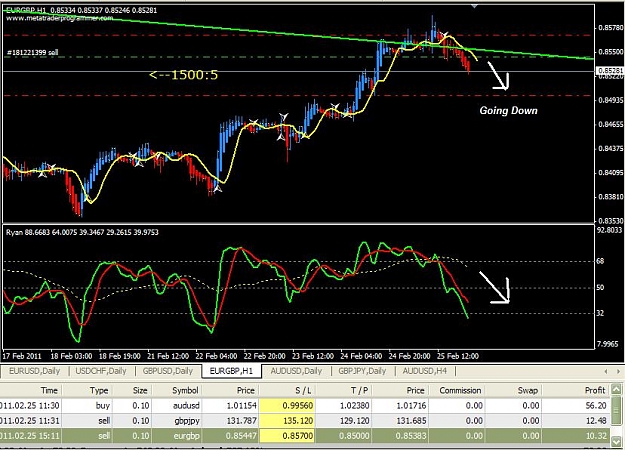Select the EURGBP,H1 chart tab
Image resolution: width=625 pixels, height=450 pixels.
click(x=231, y=371)
